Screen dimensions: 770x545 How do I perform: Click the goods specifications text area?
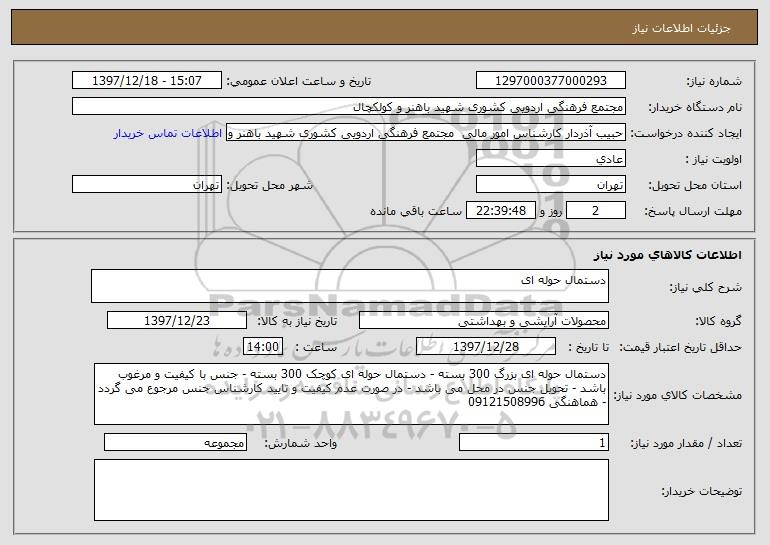point(351,394)
